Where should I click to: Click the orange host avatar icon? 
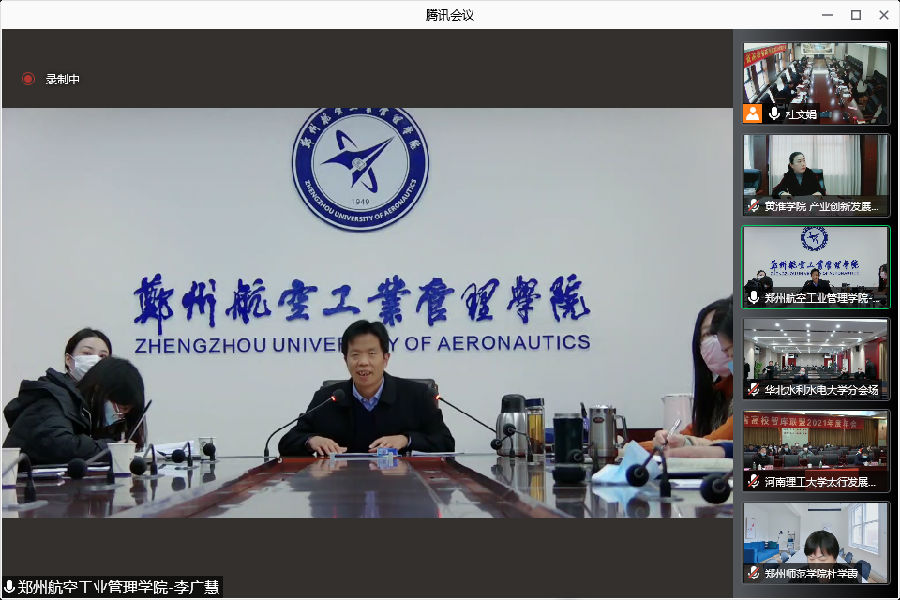[x=753, y=114]
